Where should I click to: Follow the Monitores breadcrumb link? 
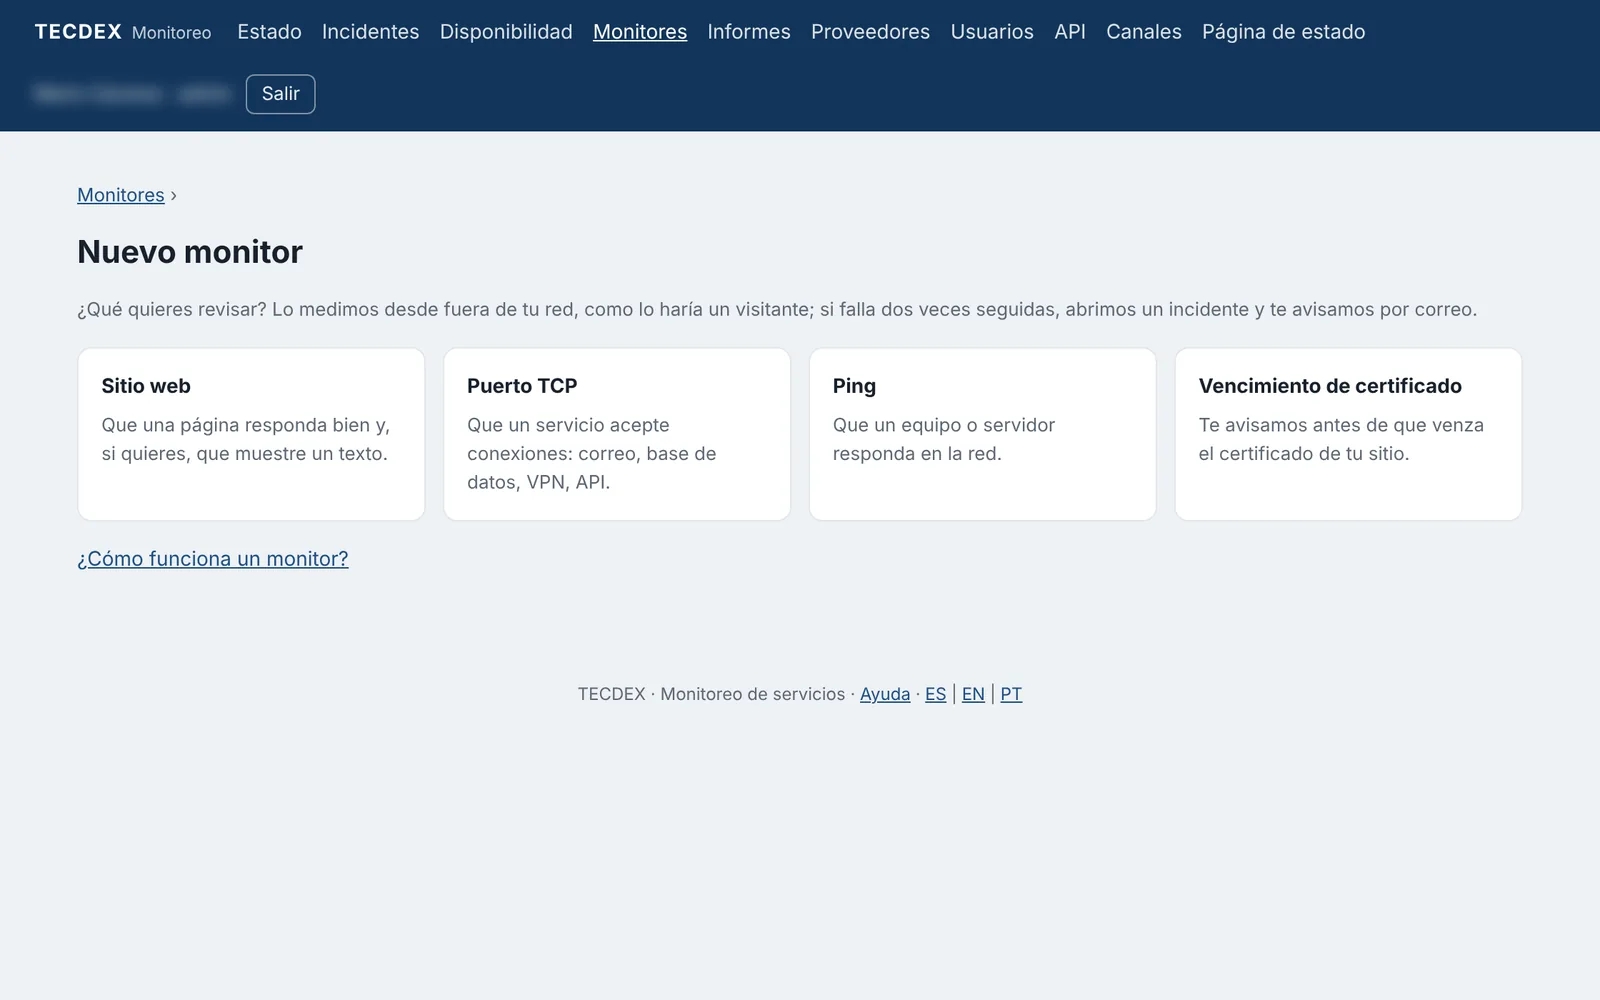pos(121,195)
